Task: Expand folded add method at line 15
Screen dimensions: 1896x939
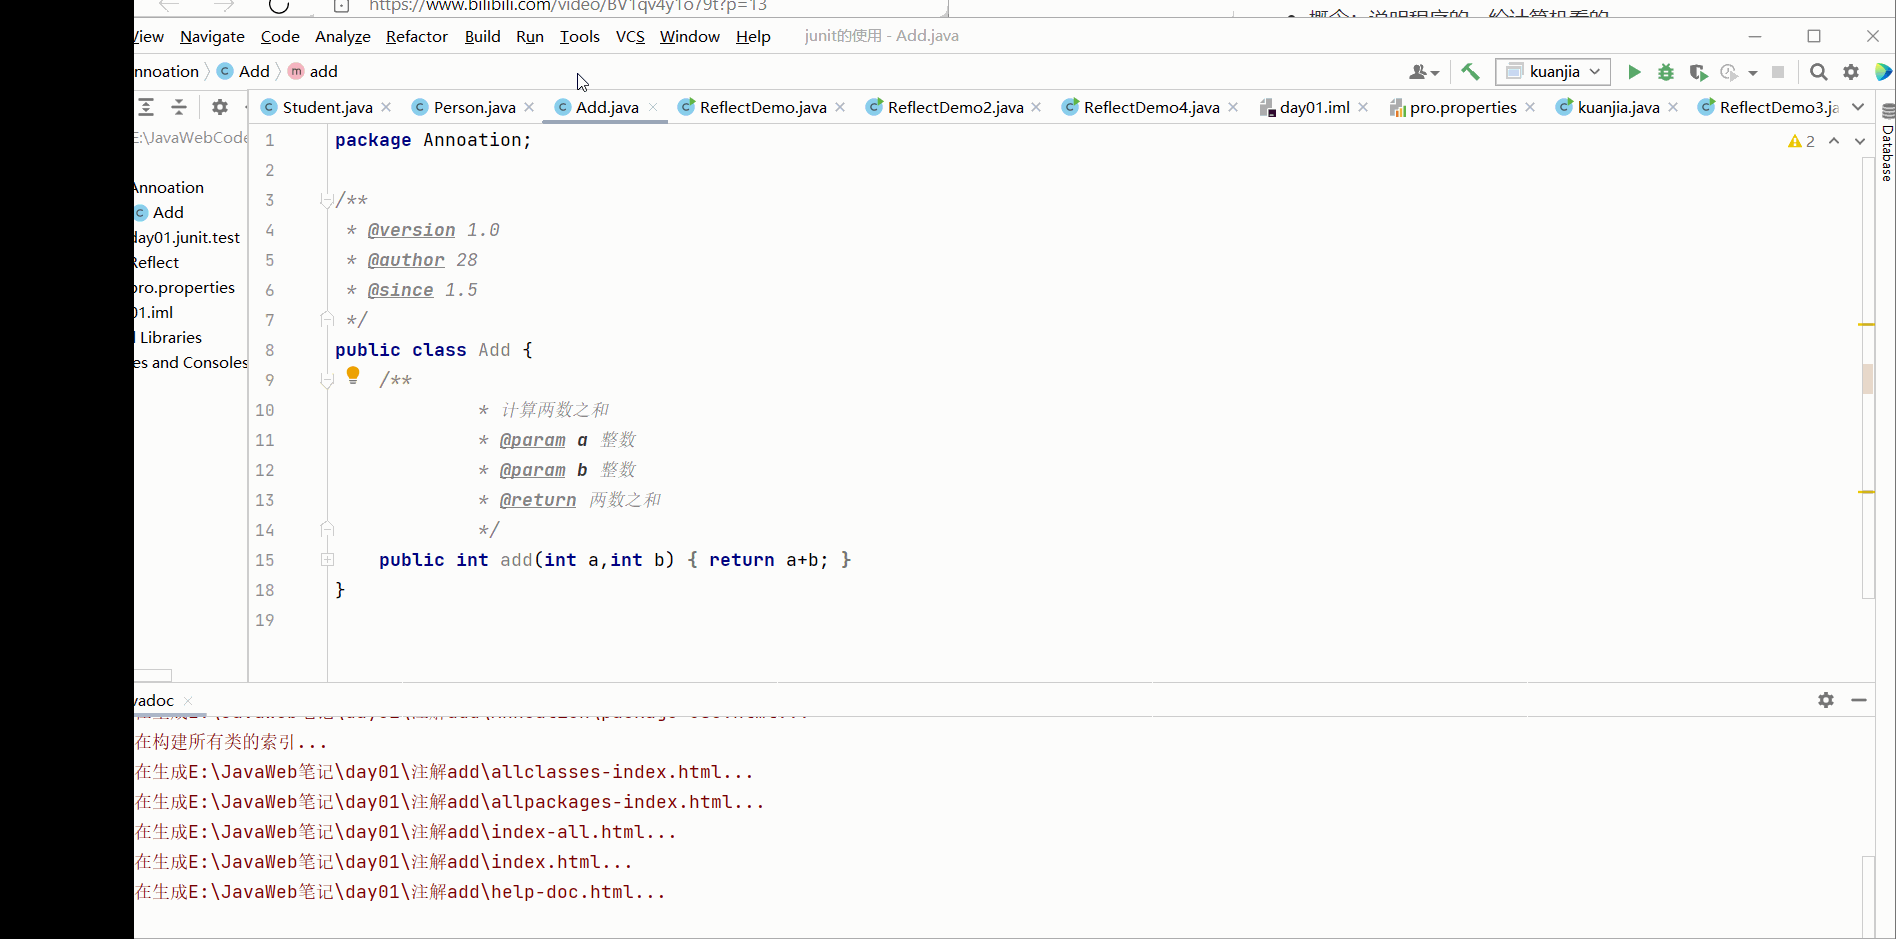Action: click(327, 560)
